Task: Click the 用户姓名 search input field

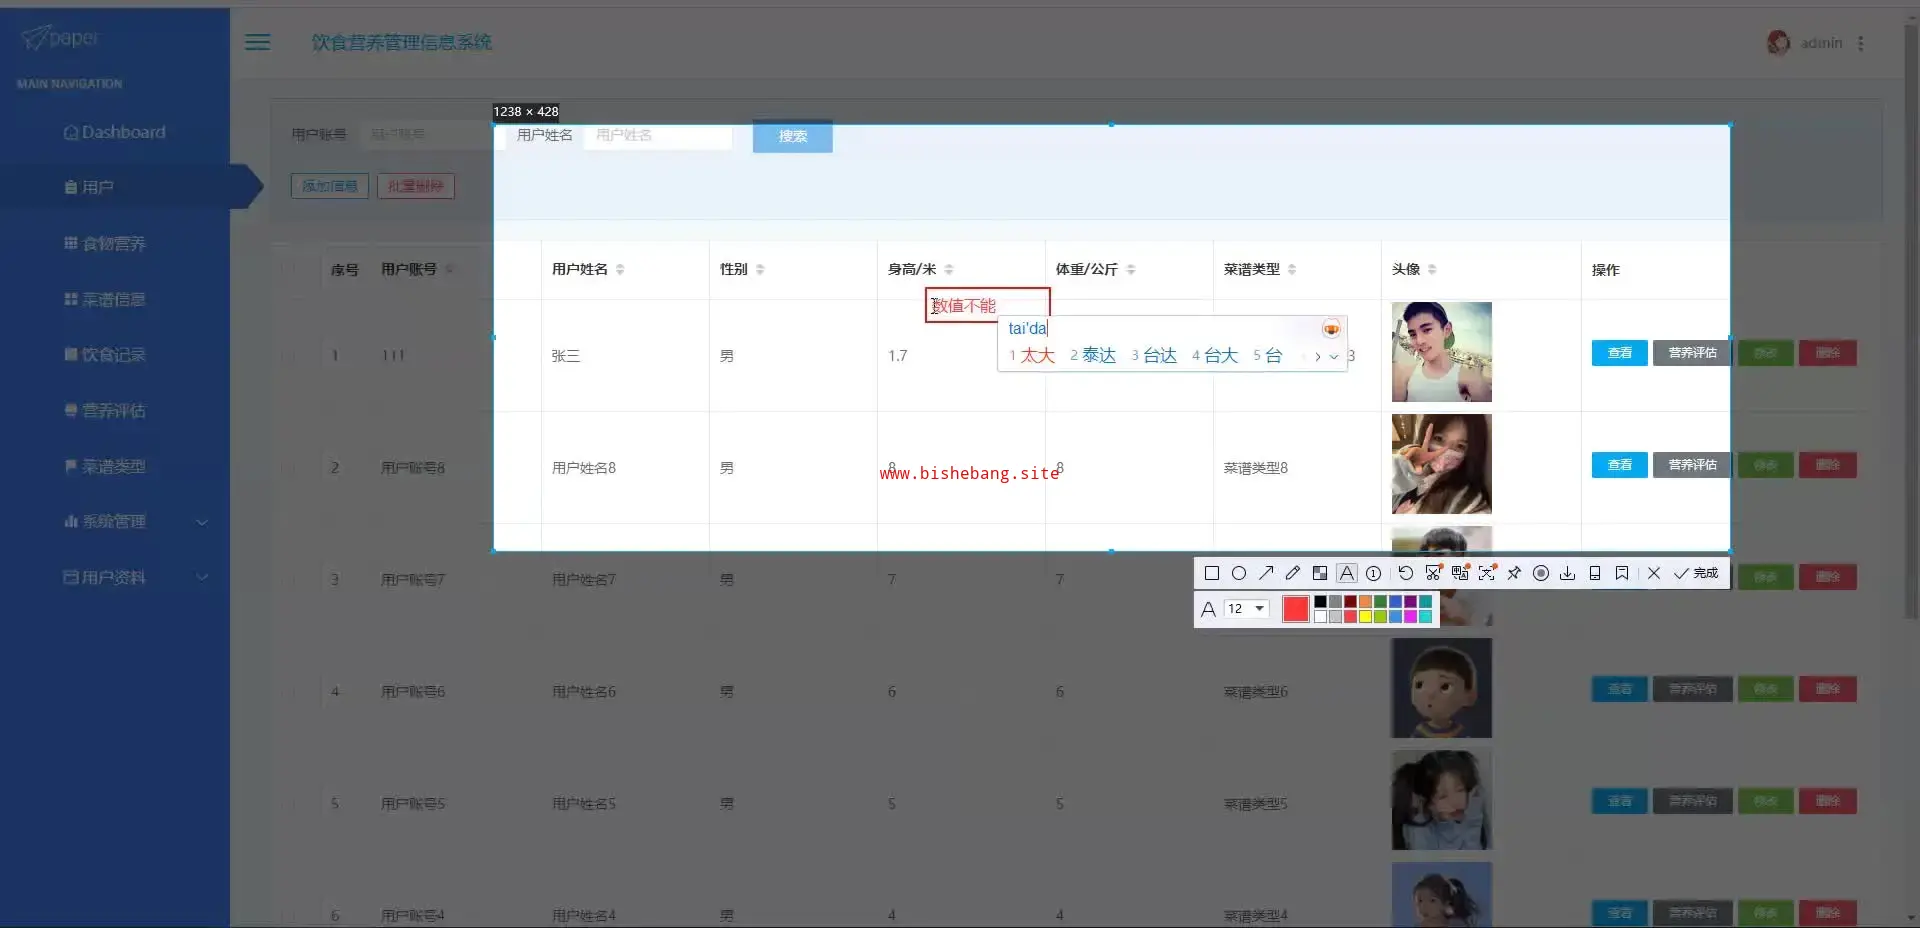Action: (657, 135)
